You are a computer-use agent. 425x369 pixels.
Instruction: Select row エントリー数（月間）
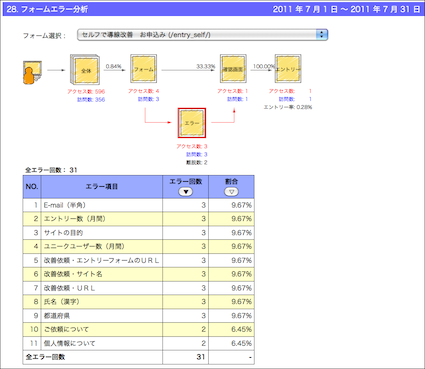pyautogui.click(x=138, y=219)
